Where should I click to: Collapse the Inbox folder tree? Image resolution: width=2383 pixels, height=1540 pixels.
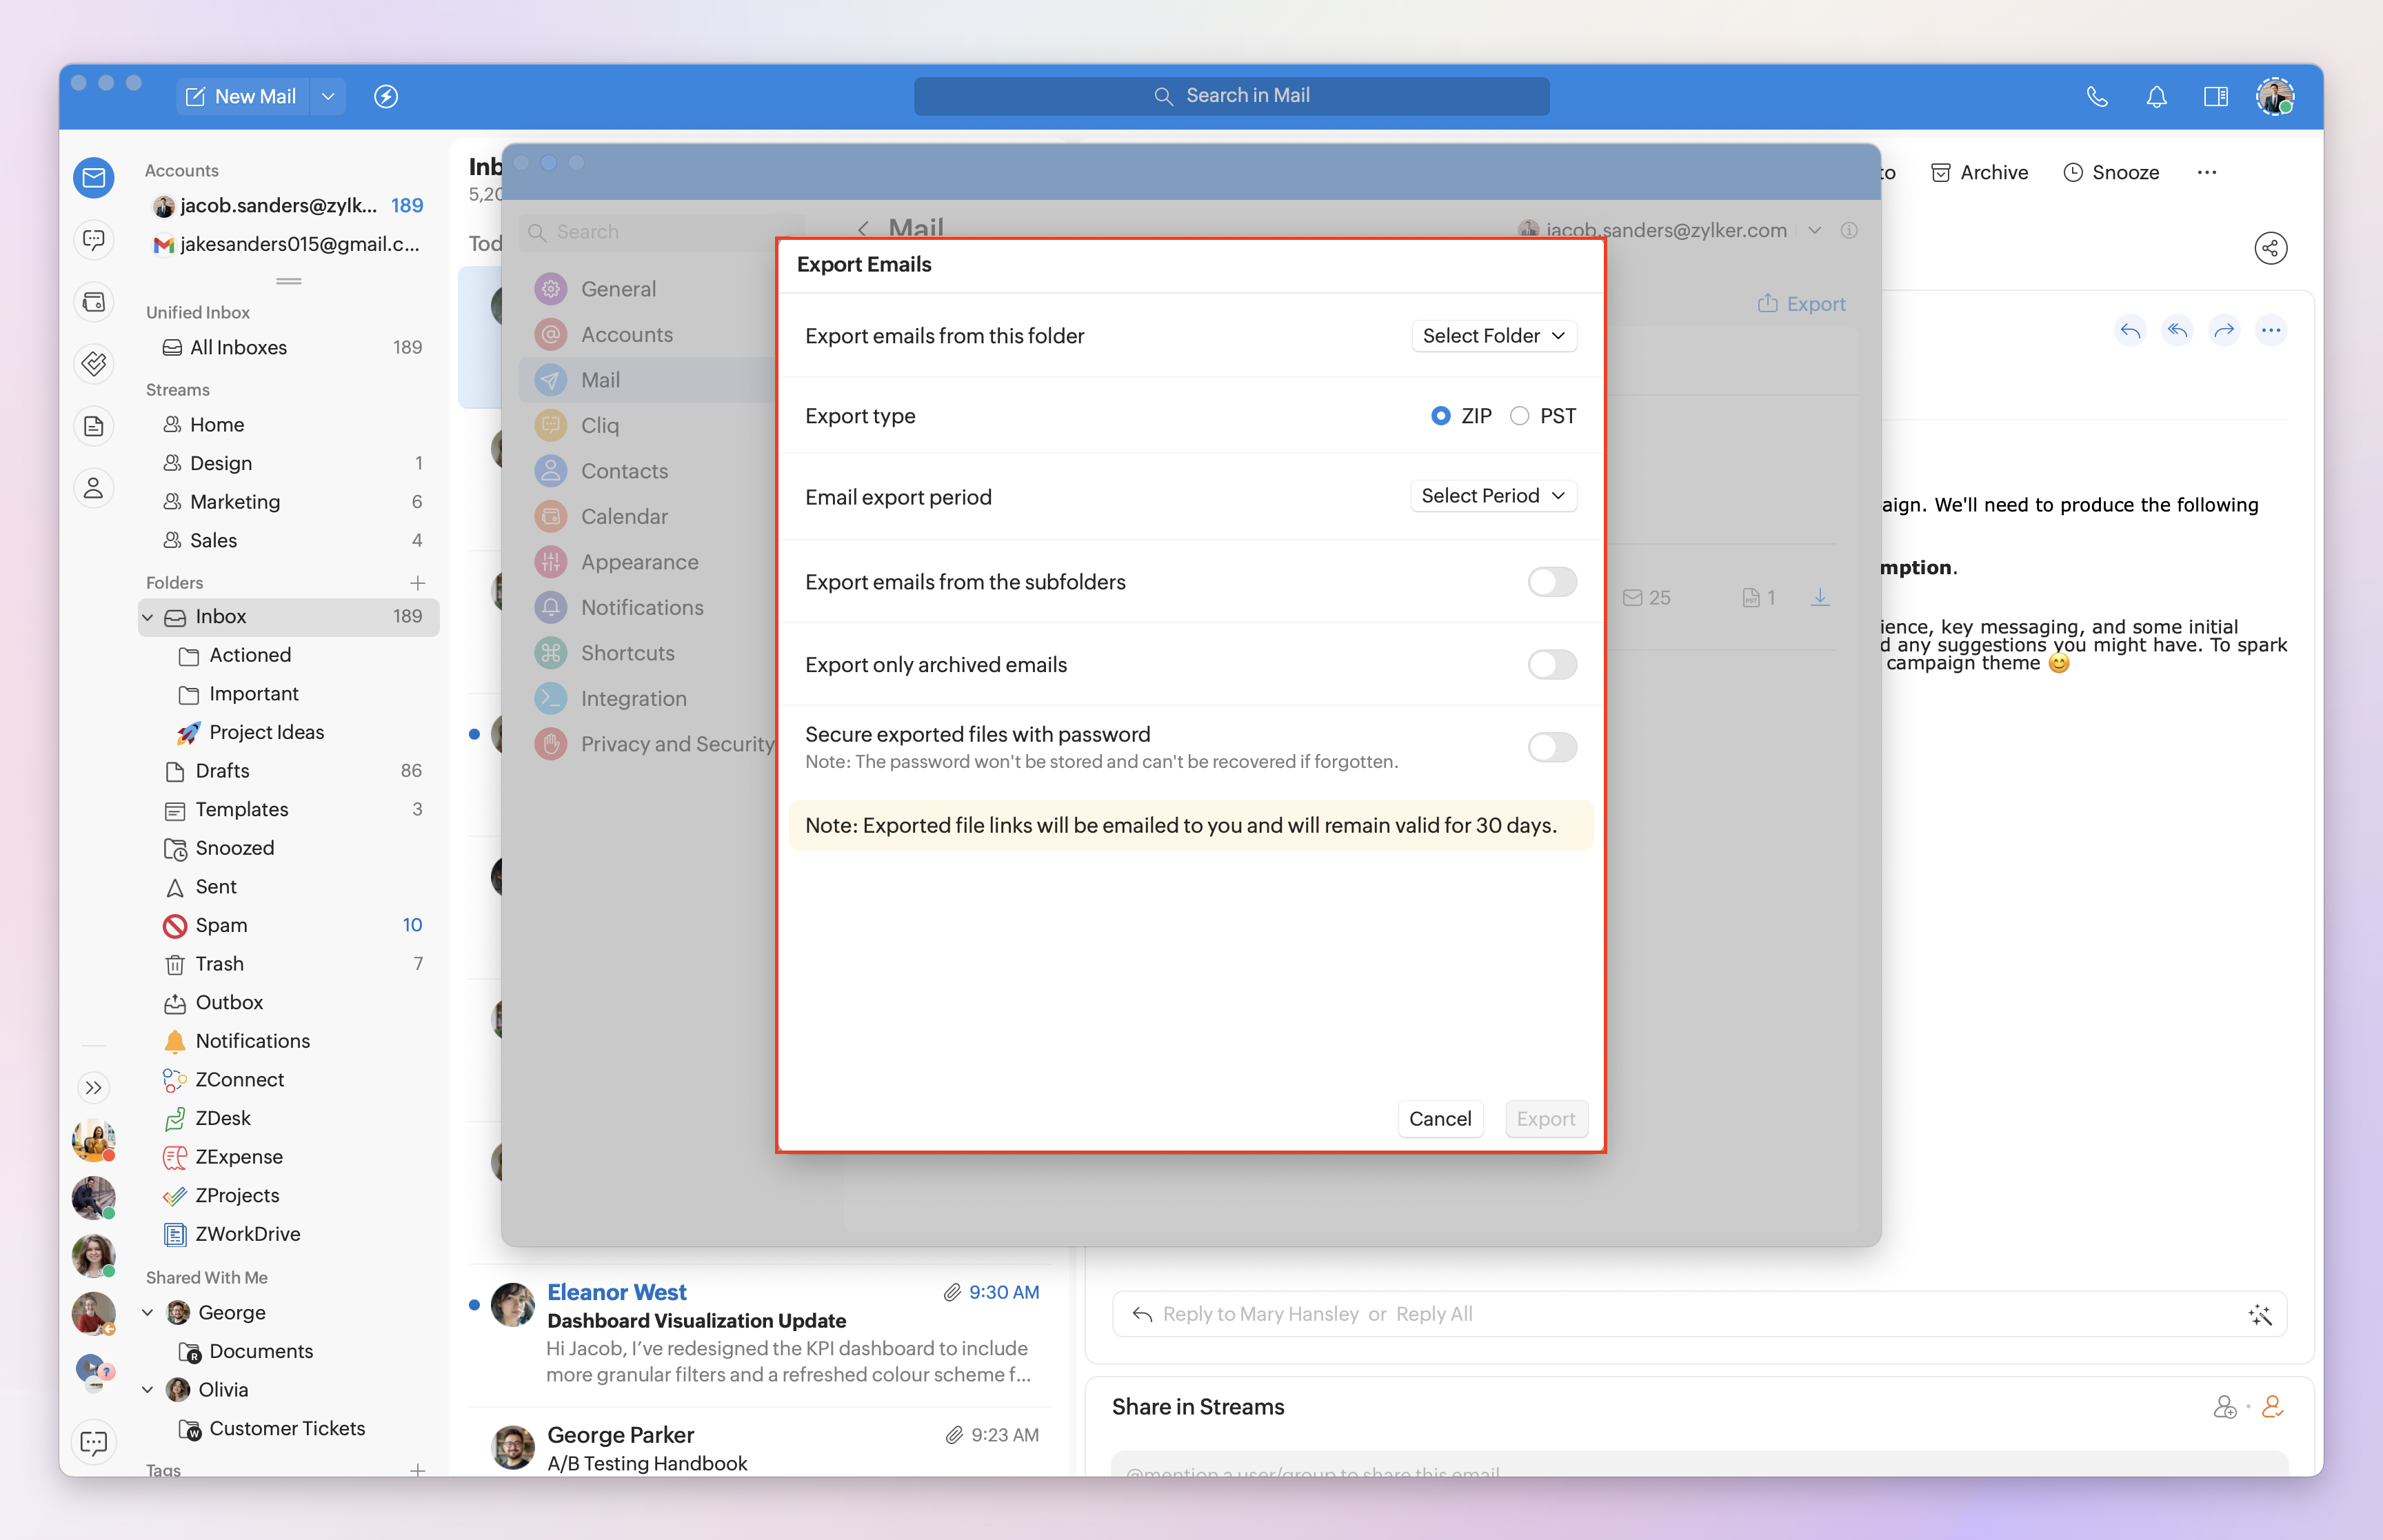[148, 617]
